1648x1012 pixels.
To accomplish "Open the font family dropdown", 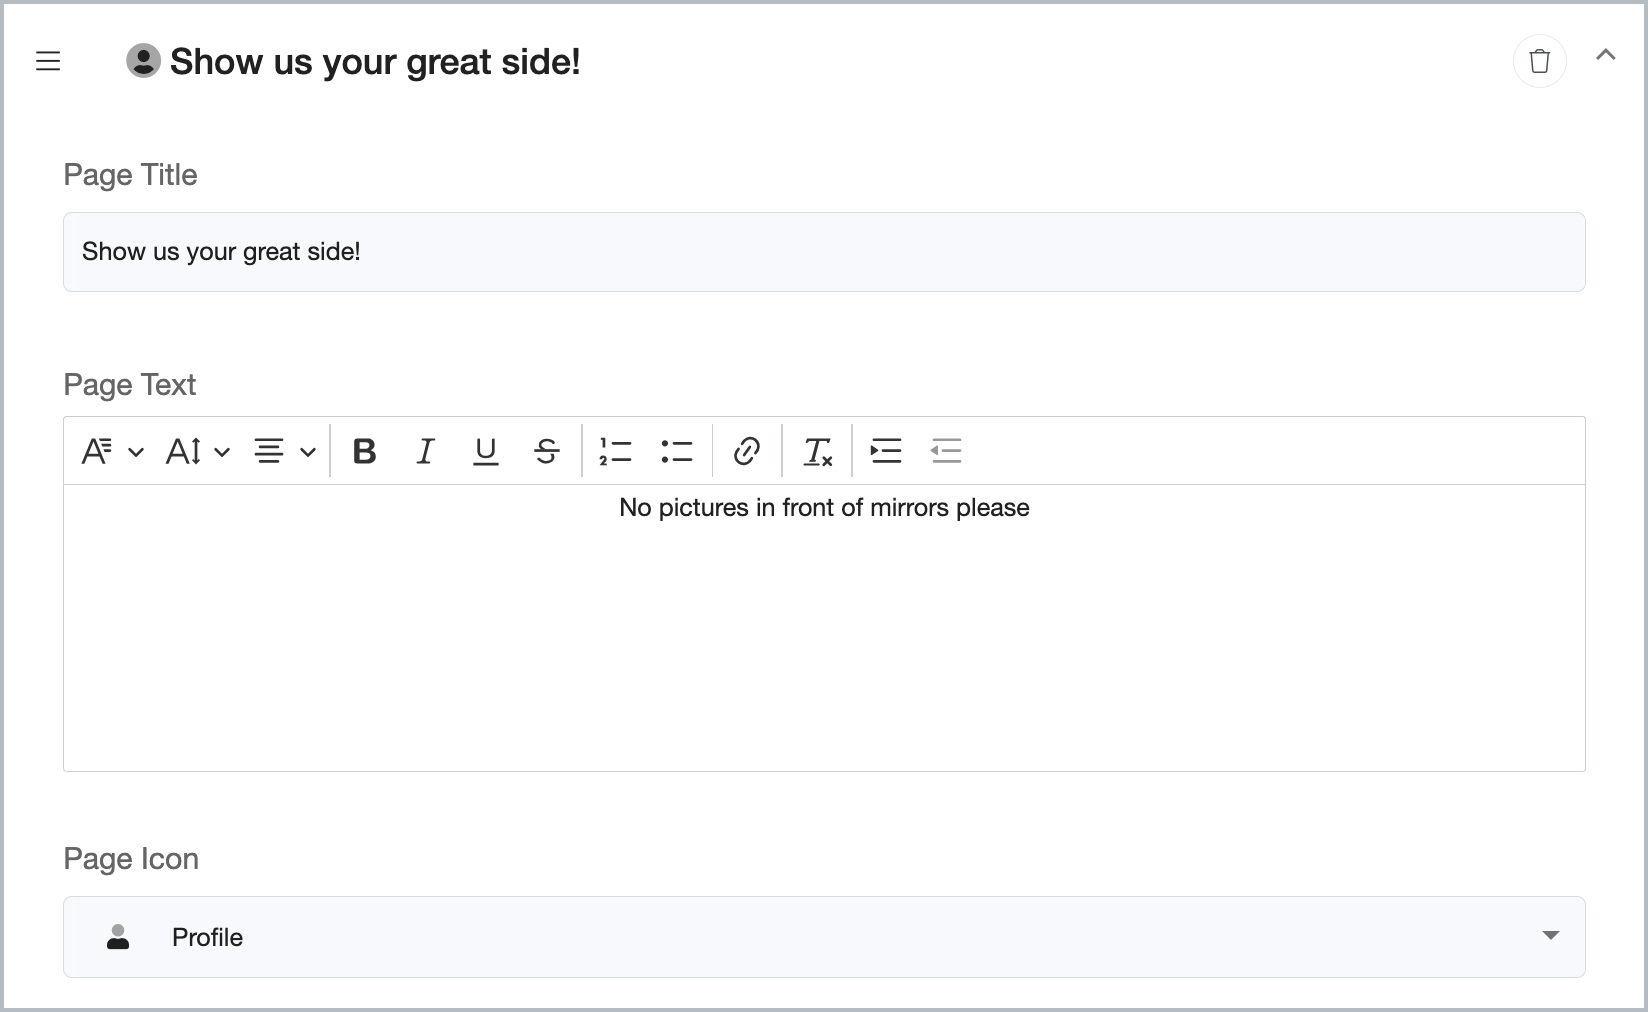I will pyautogui.click(x=112, y=451).
